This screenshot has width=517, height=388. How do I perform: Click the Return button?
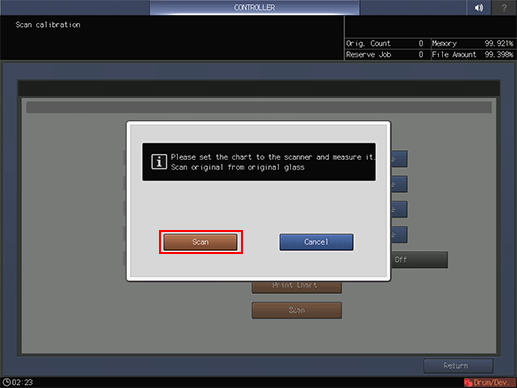pyautogui.click(x=458, y=366)
